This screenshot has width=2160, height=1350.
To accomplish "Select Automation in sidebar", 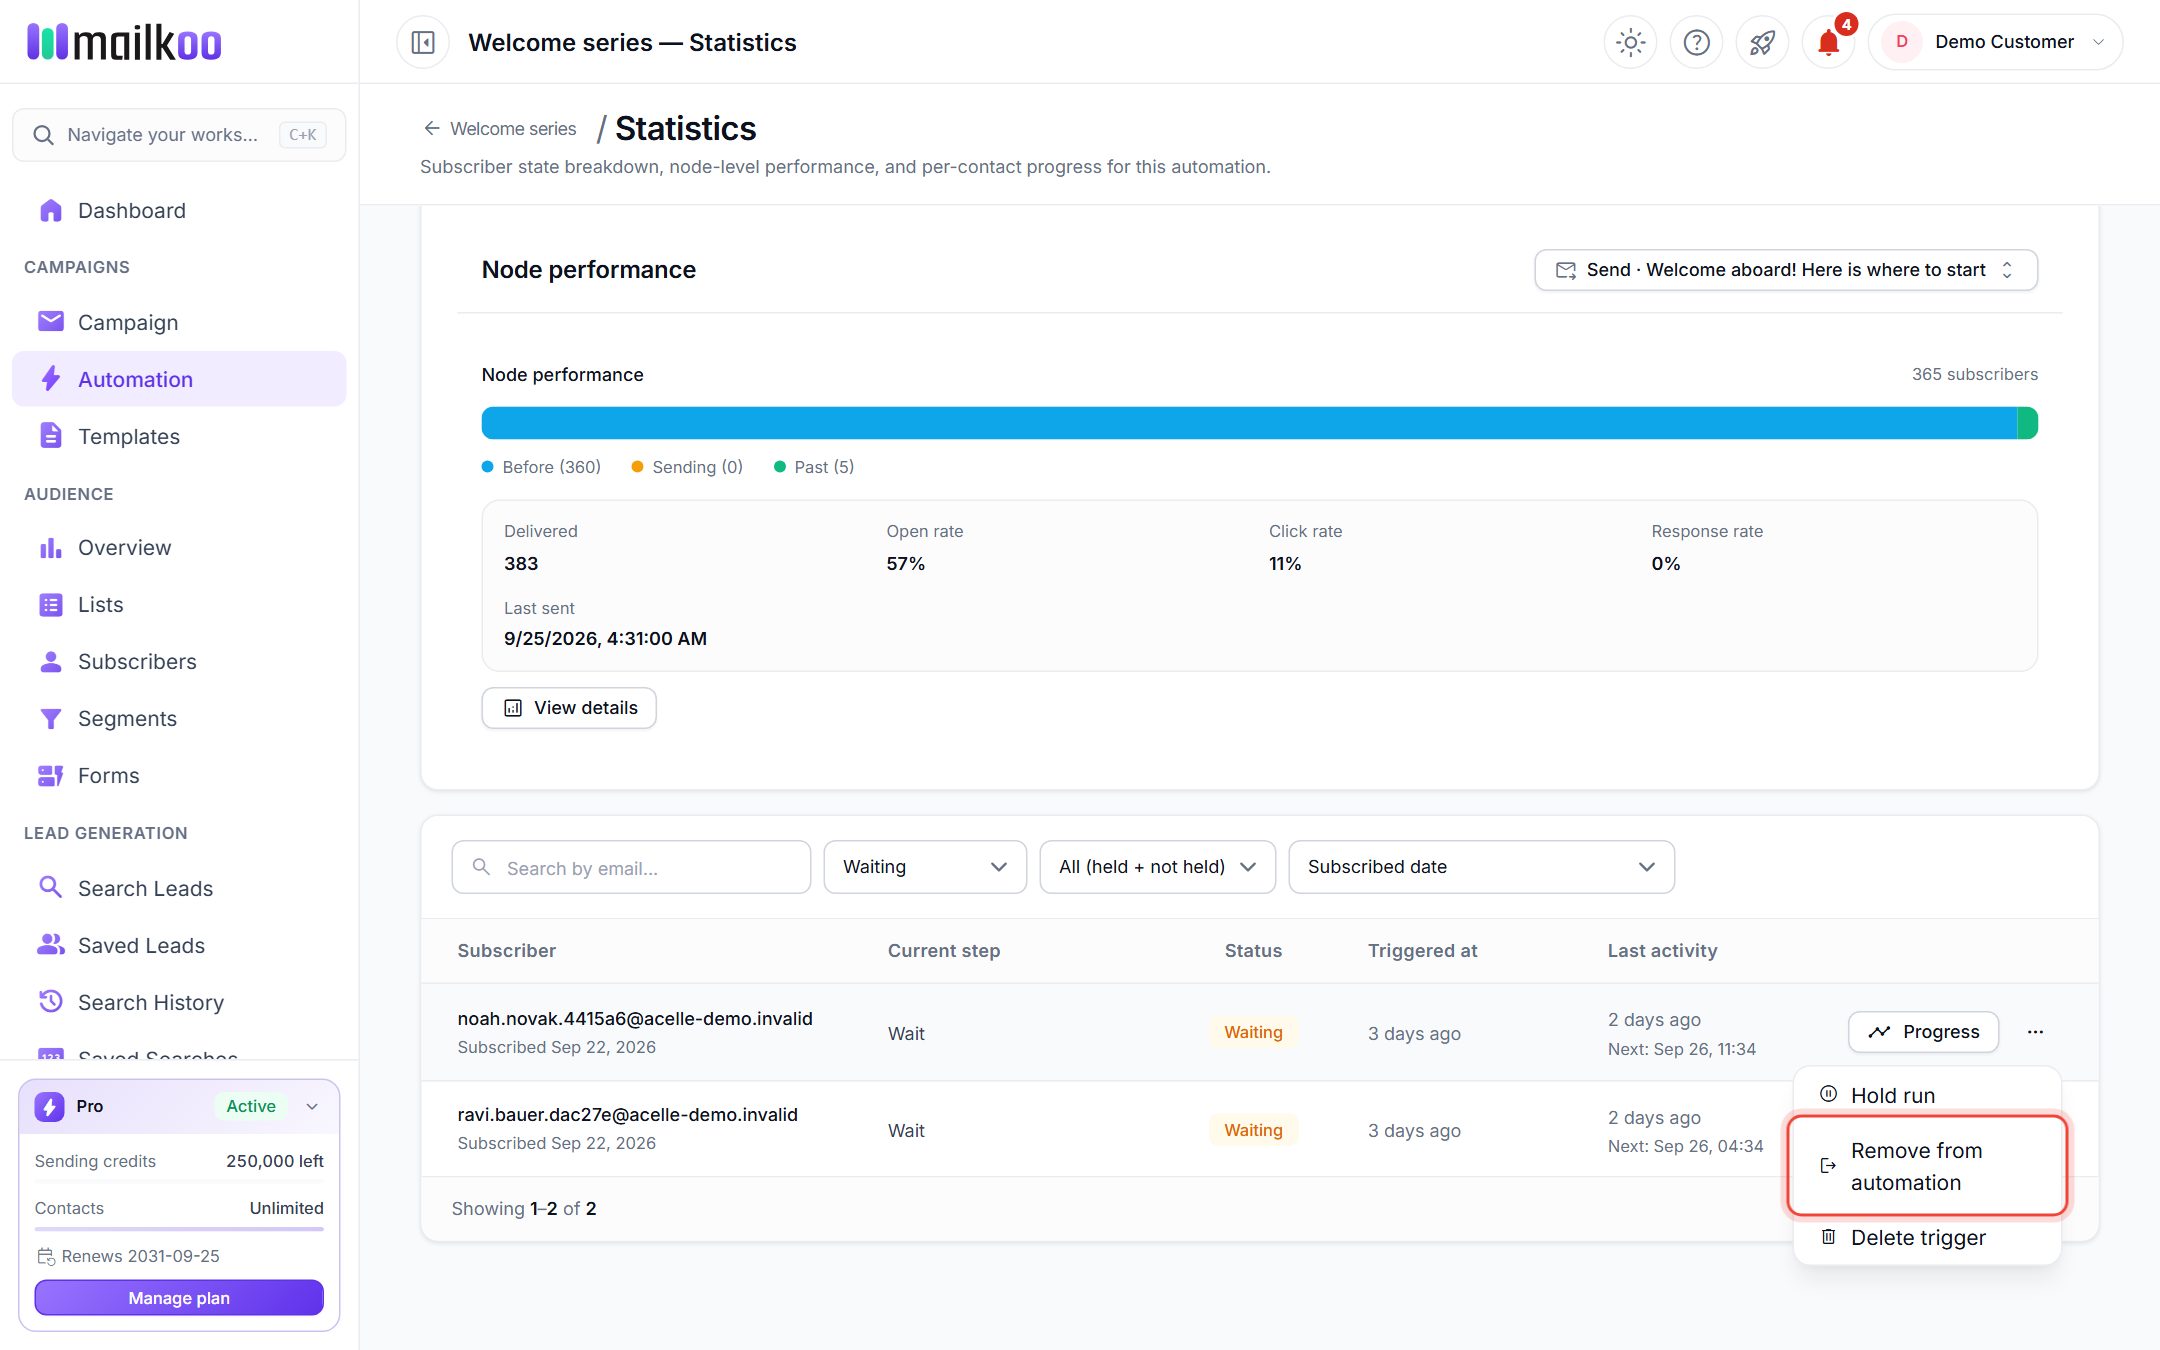I will pos(179,379).
